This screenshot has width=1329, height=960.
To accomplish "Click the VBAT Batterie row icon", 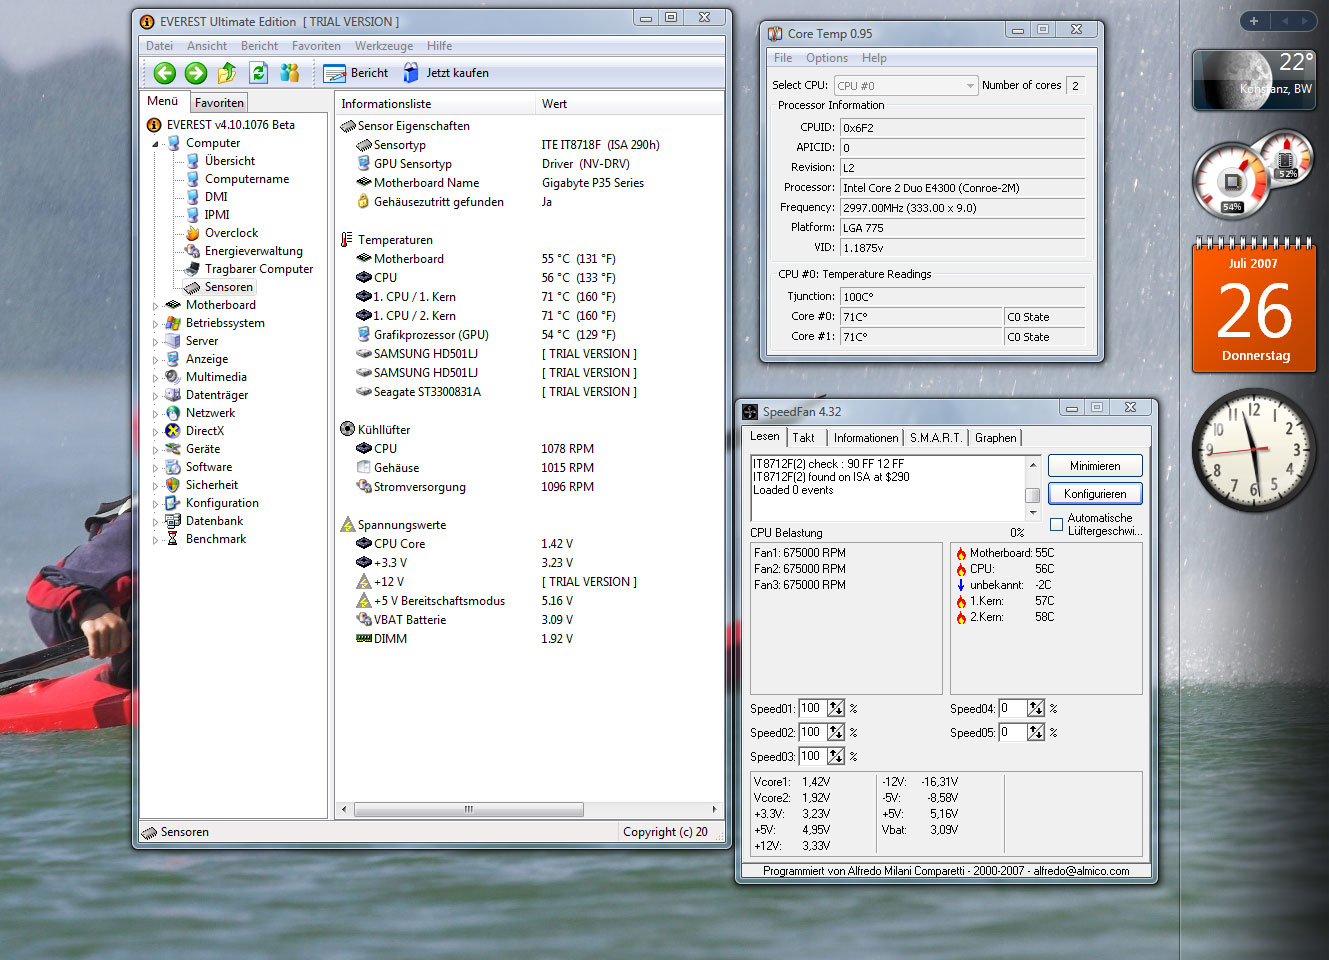I will [x=364, y=620].
